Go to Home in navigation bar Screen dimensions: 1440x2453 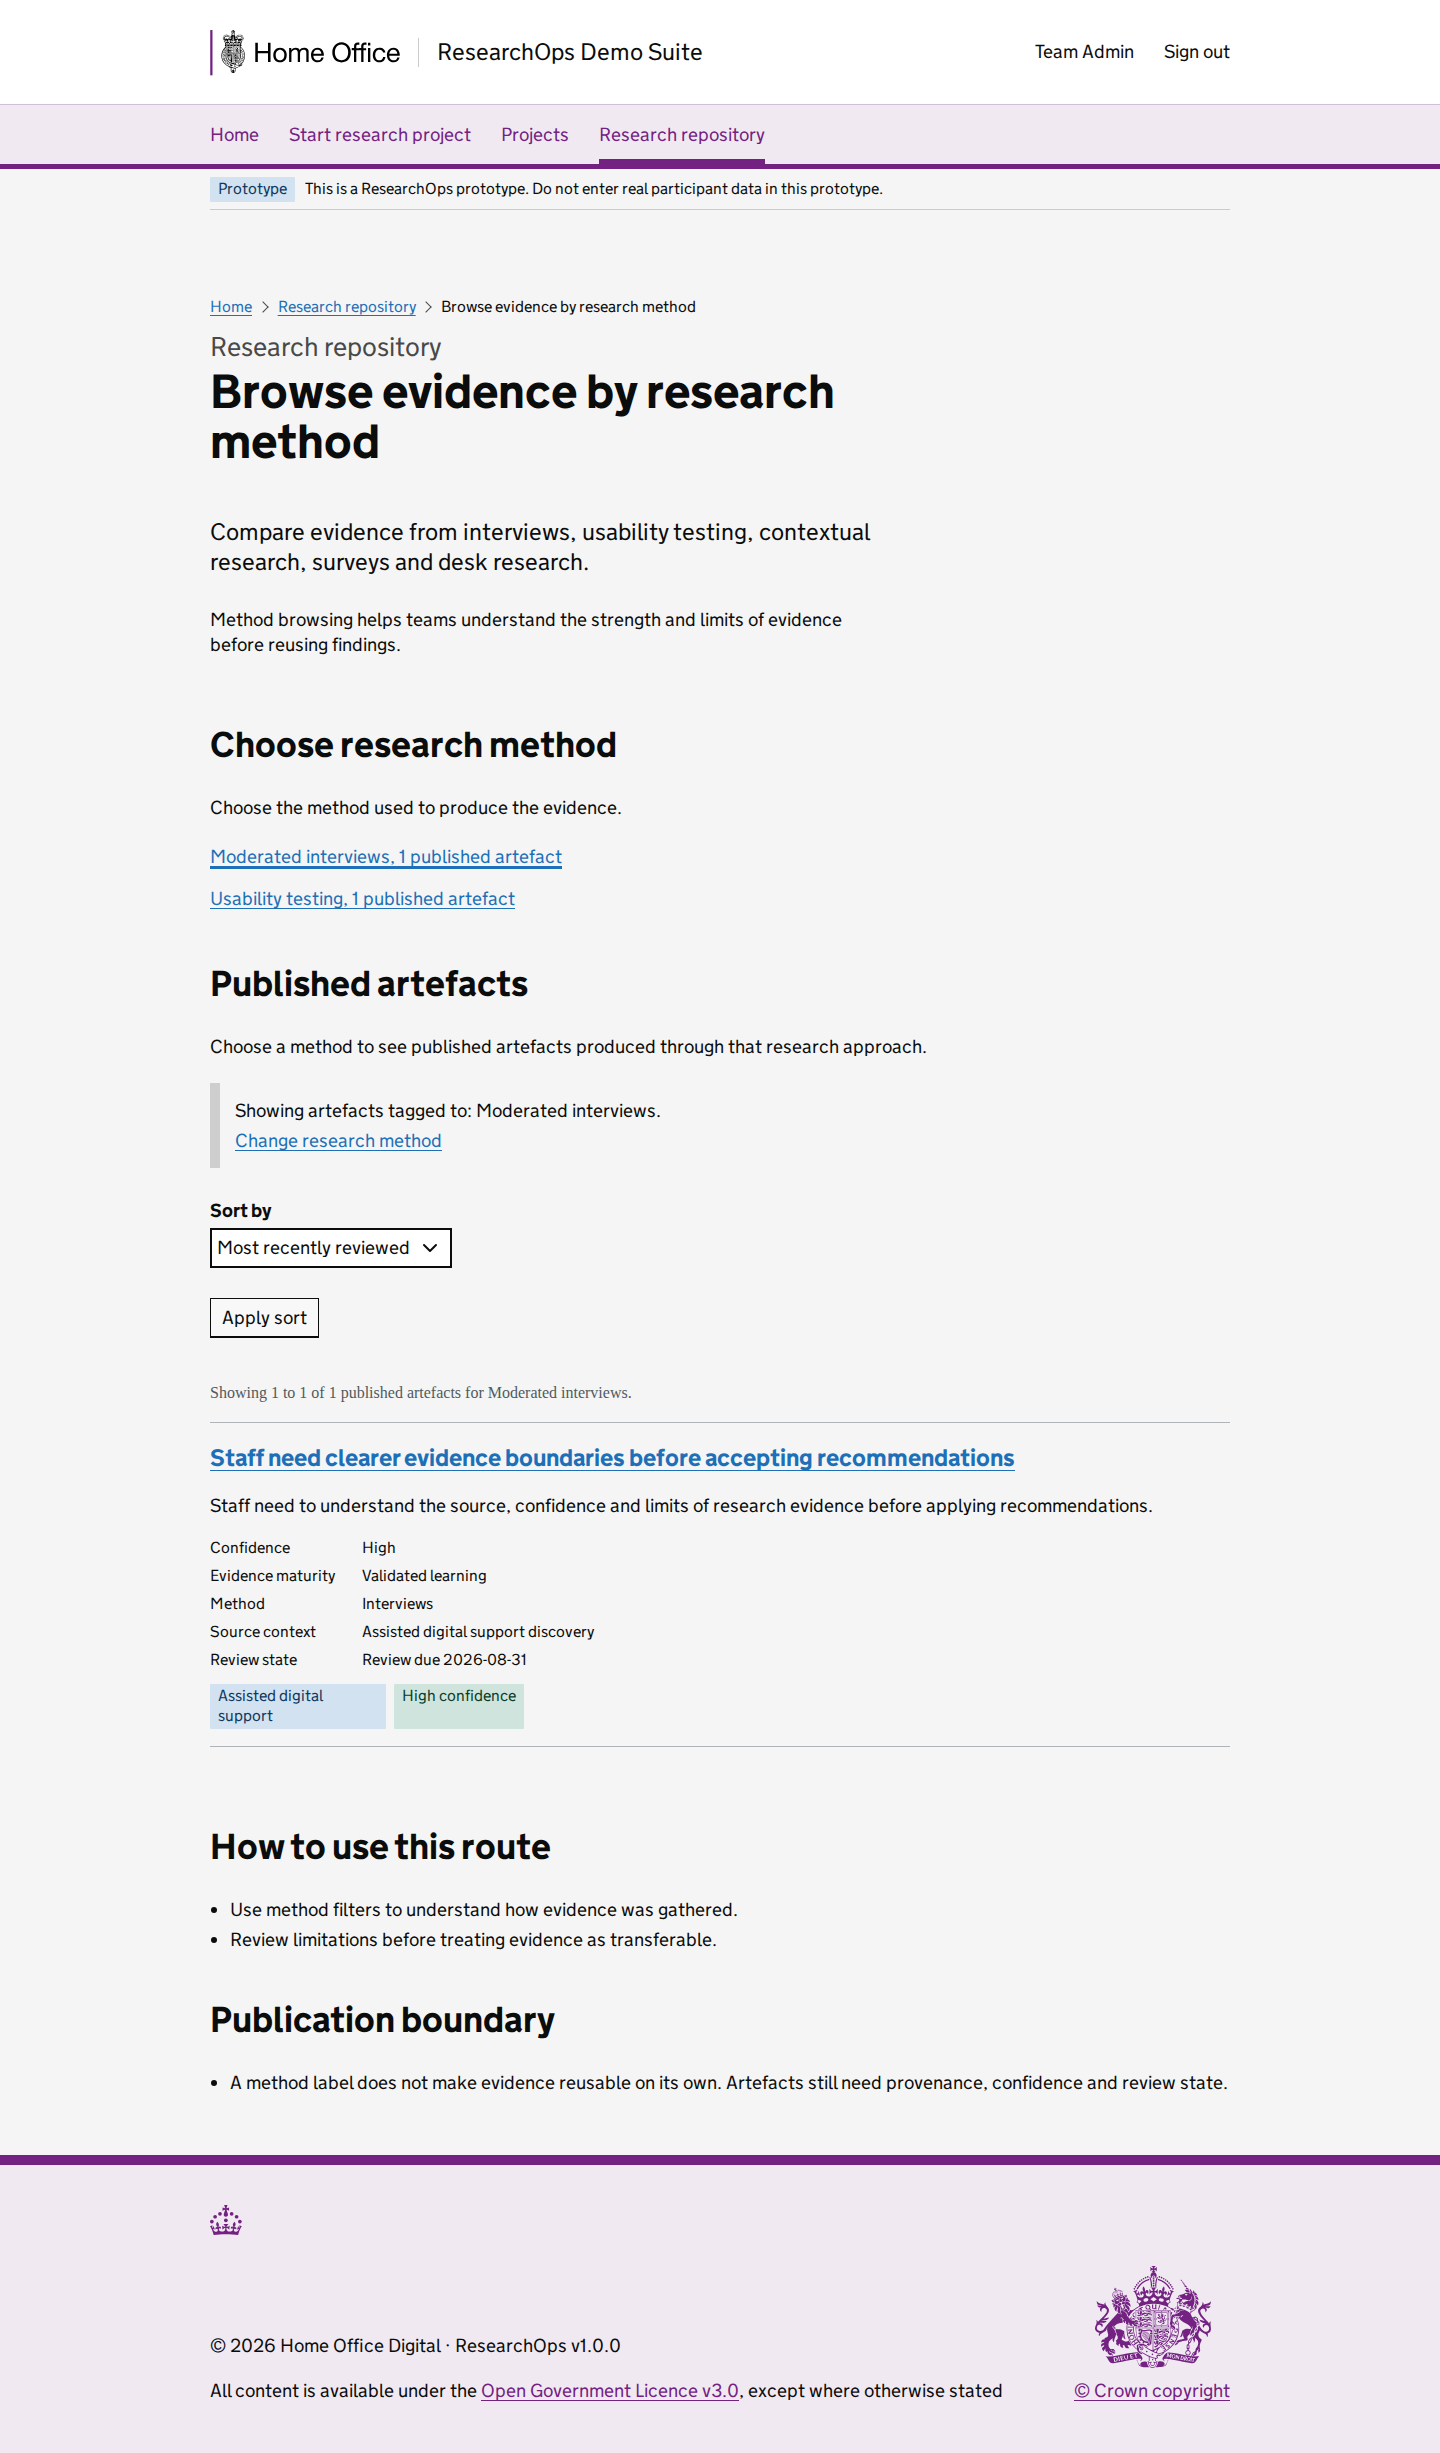click(x=234, y=135)
